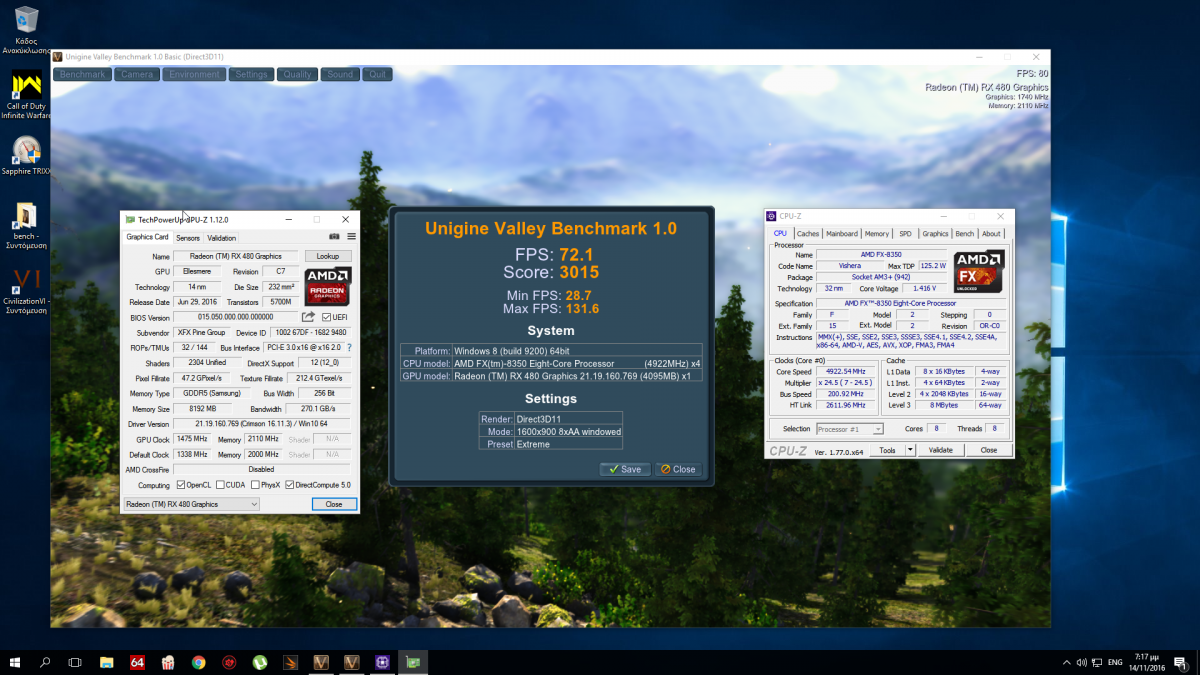
Task: Open the Windows Start menu
Action: coord(15,662)
